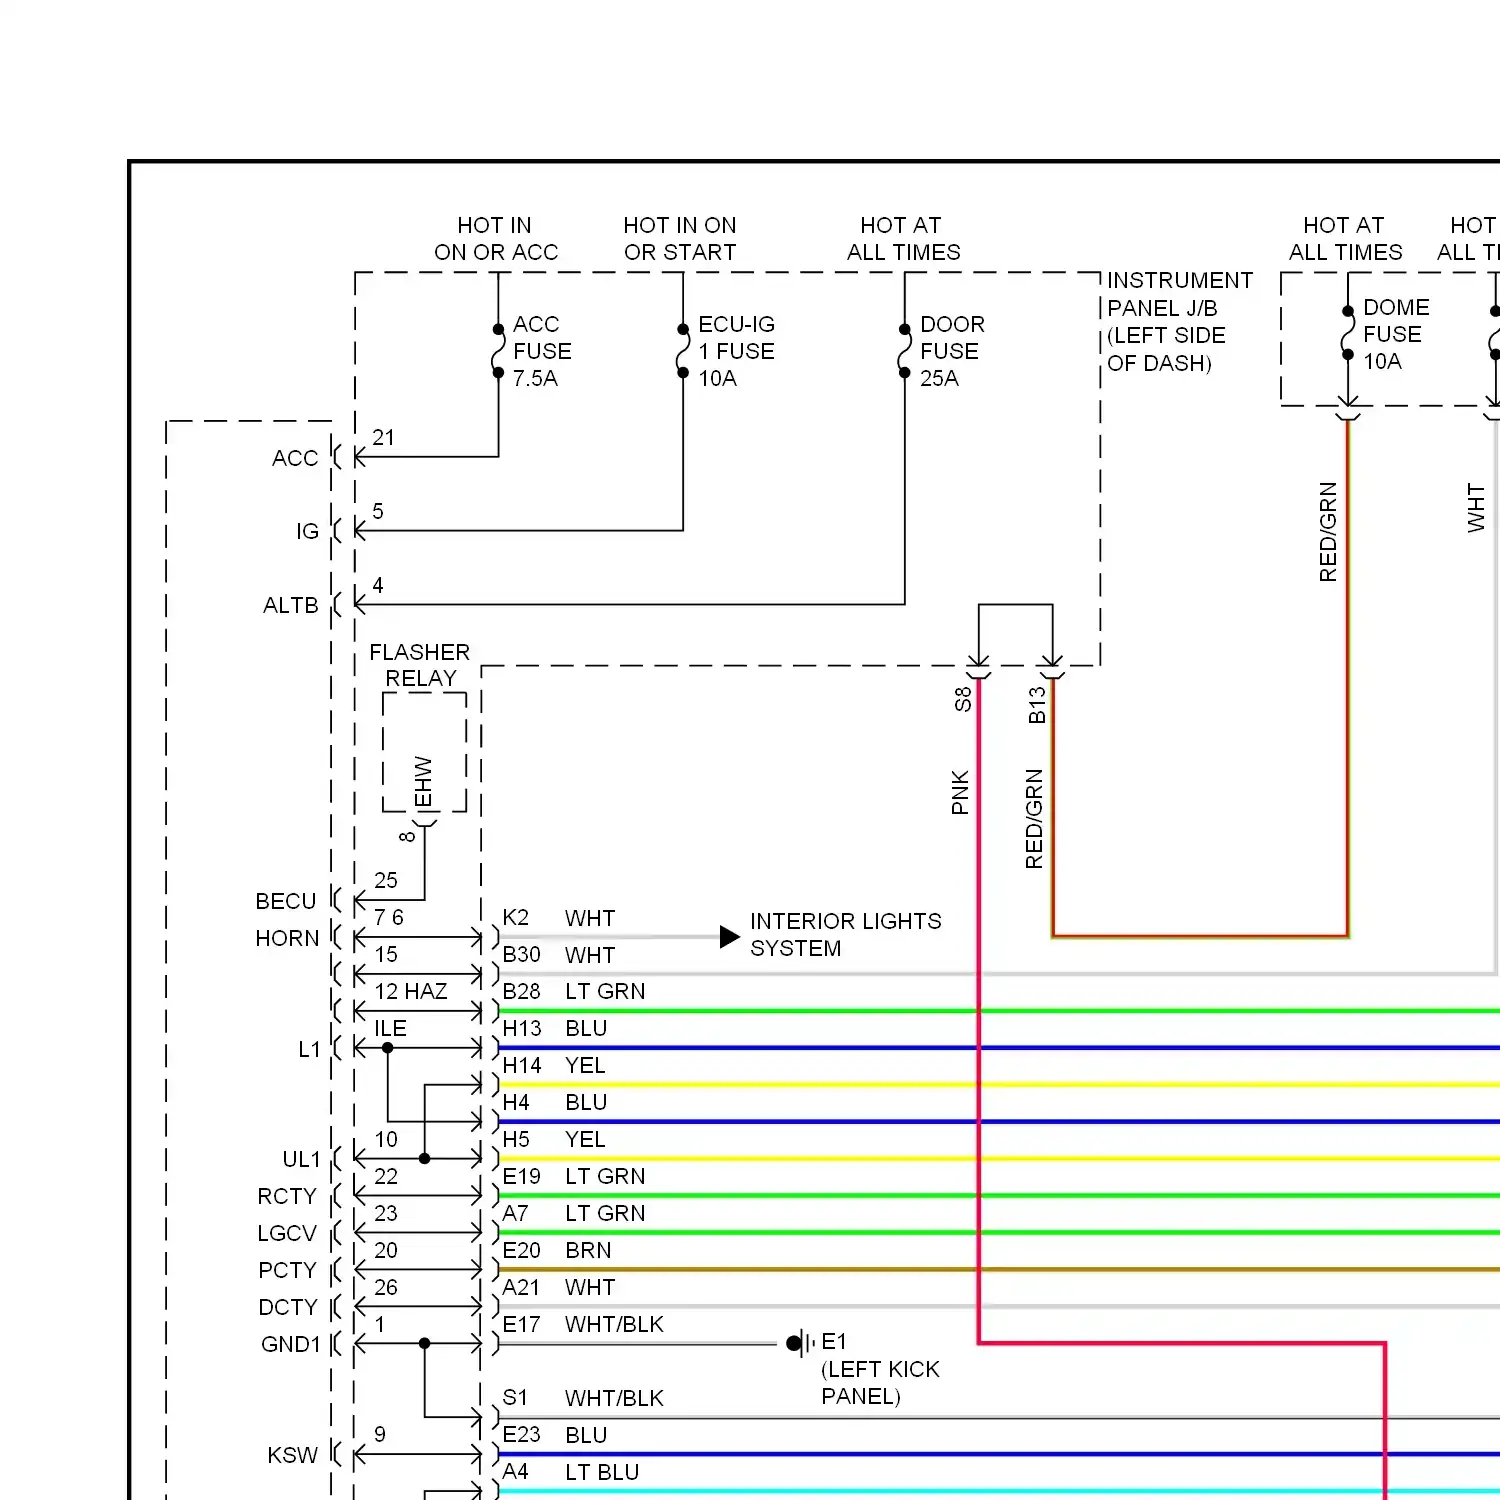This screenshot has width=1500, height=1500.
Task: Click the pin 21 number near ACC
Action: point(383,438)
